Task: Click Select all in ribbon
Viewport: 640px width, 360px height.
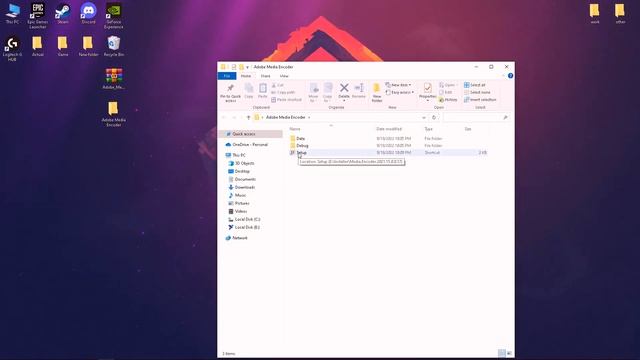Action: (x=475, y=85)
